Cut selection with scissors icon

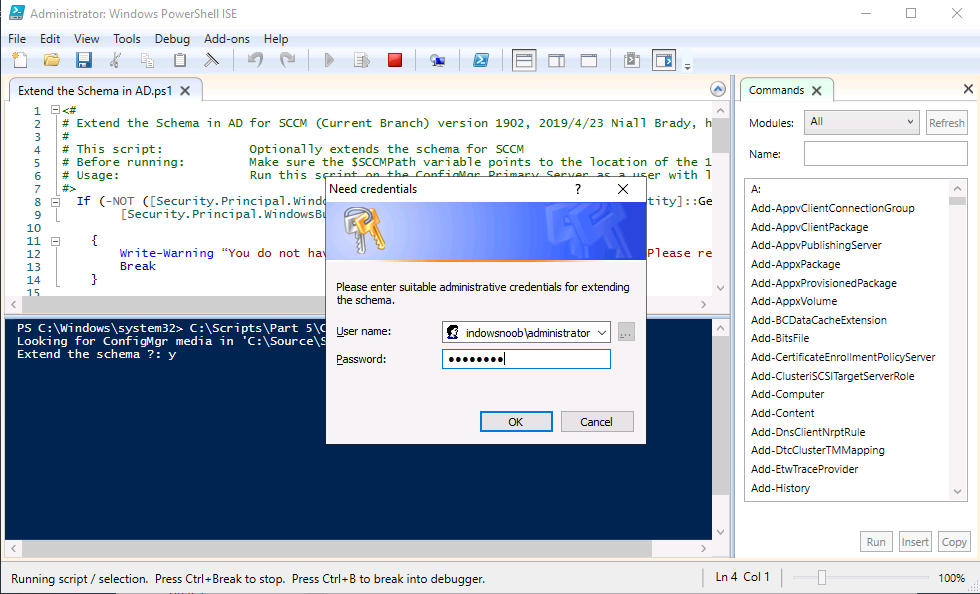[x=116, y=60]
